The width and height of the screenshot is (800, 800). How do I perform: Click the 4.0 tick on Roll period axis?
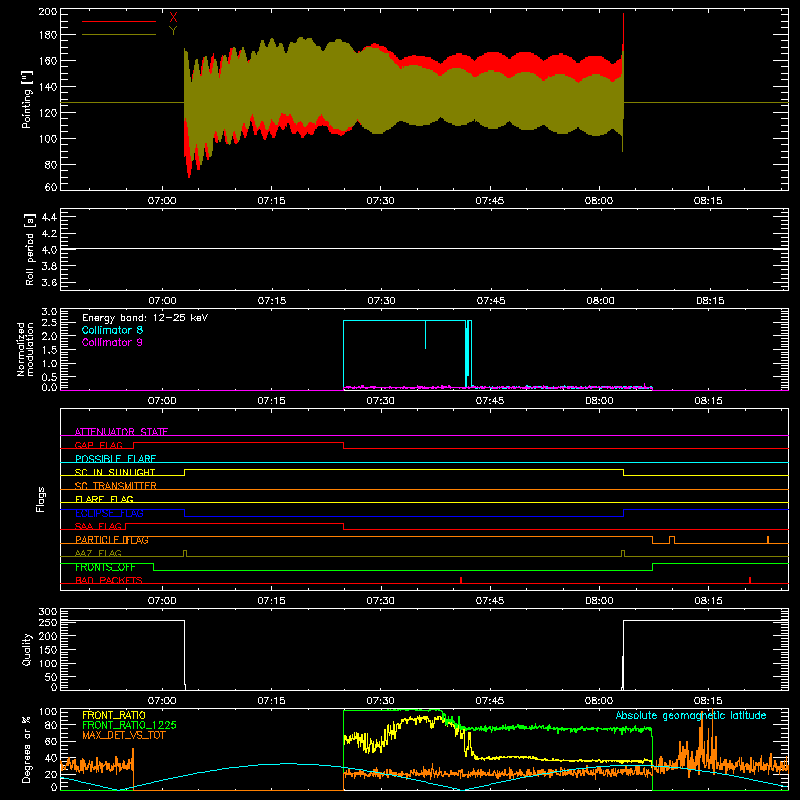[49, 250]
